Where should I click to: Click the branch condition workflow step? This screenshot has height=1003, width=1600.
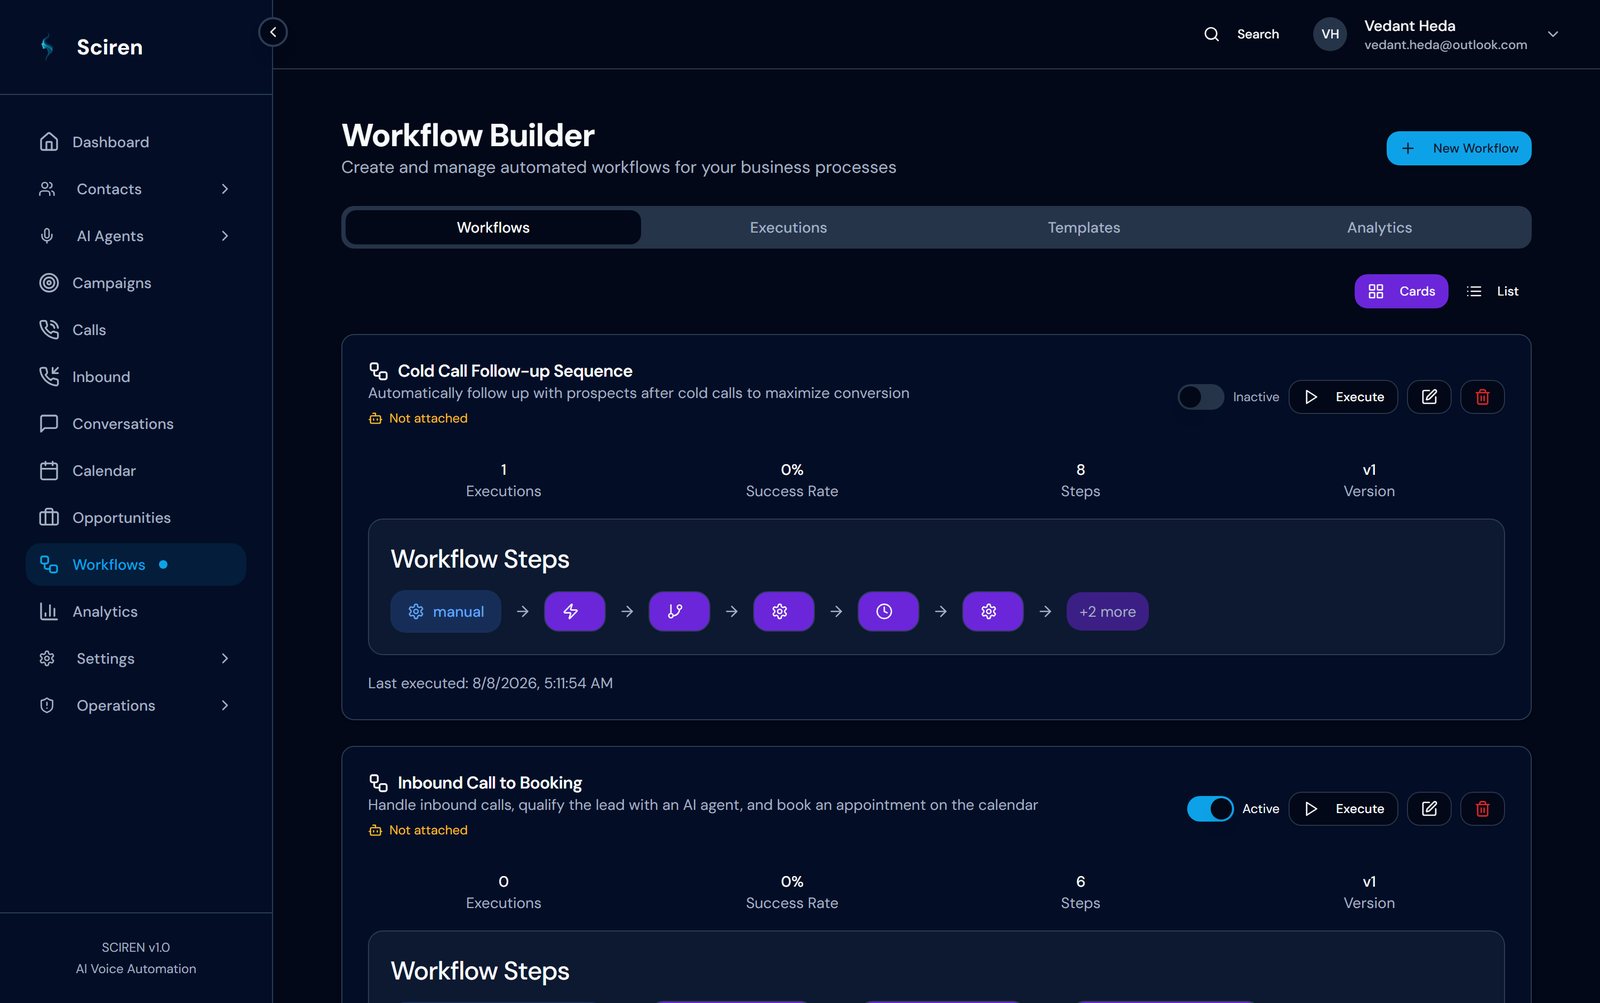pyautogui.click(x=679, y=612)
